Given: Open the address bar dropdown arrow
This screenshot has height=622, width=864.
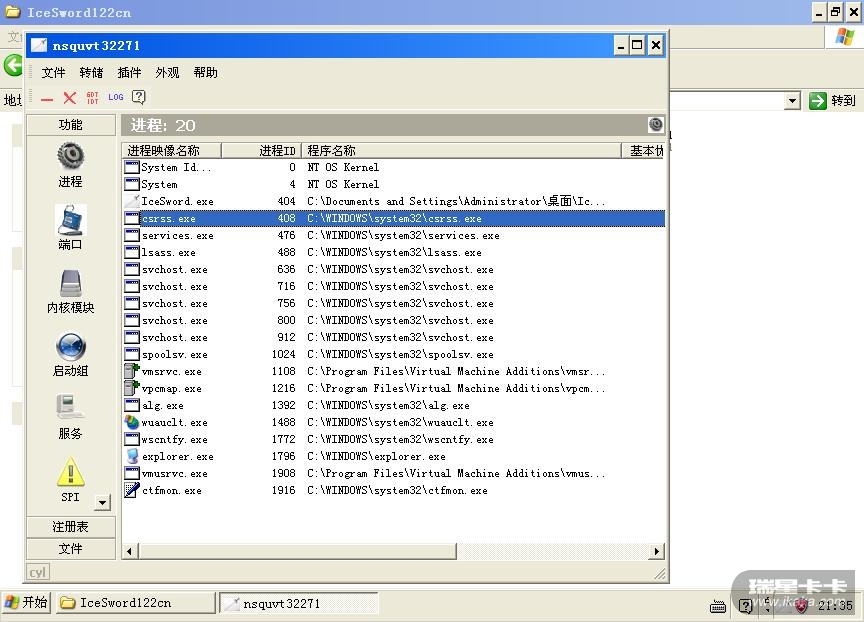Looking at the screenshot, I should [792, 101].
